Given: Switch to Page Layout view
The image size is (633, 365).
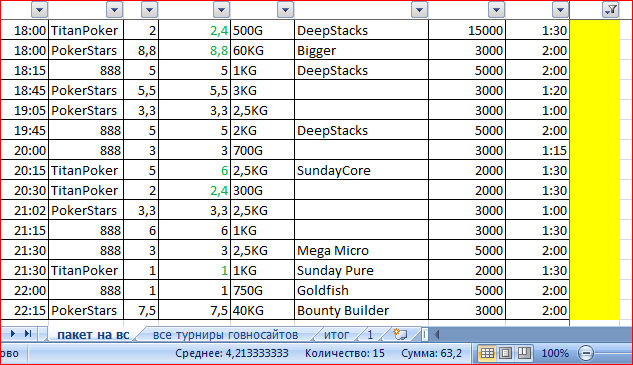Looking at the screenshot, I should 505,353.
